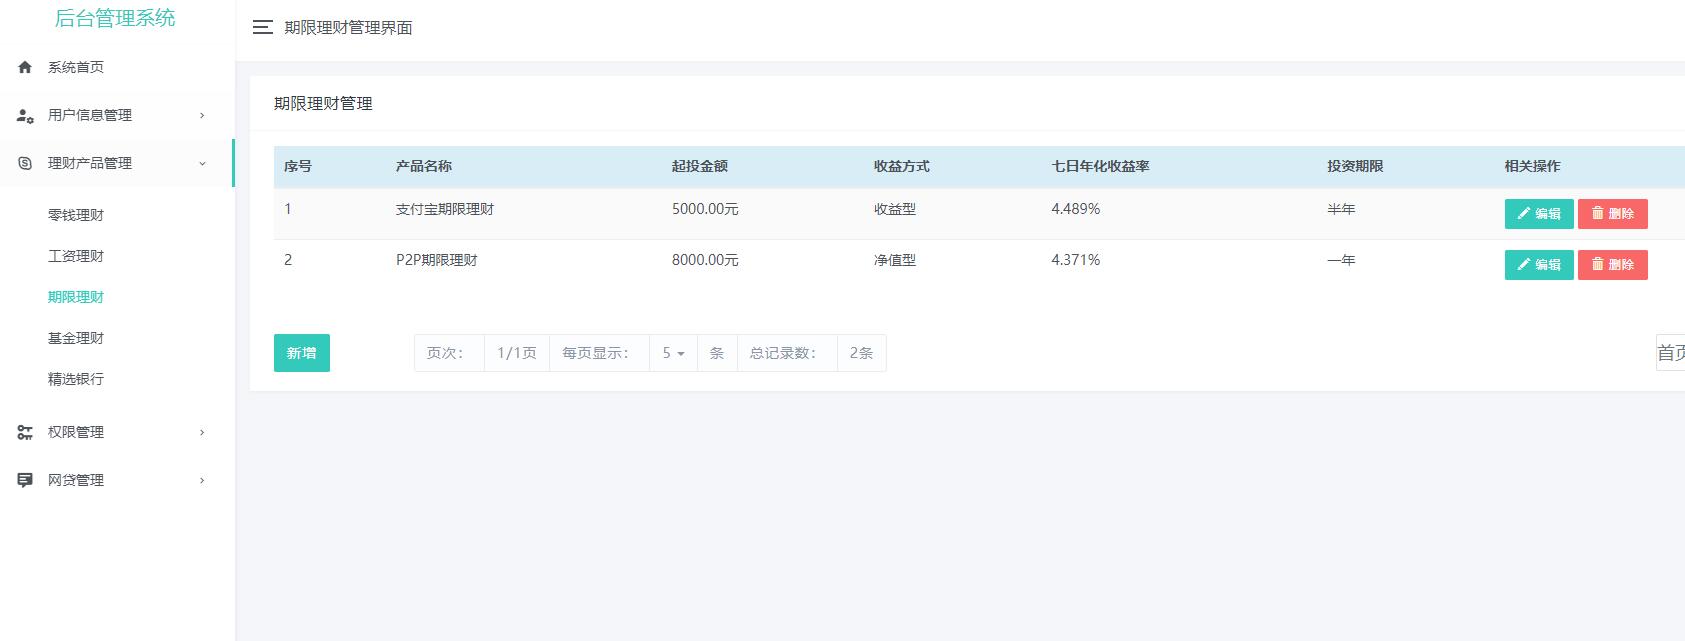Click the 投资期限 column header

[1356, 166]
